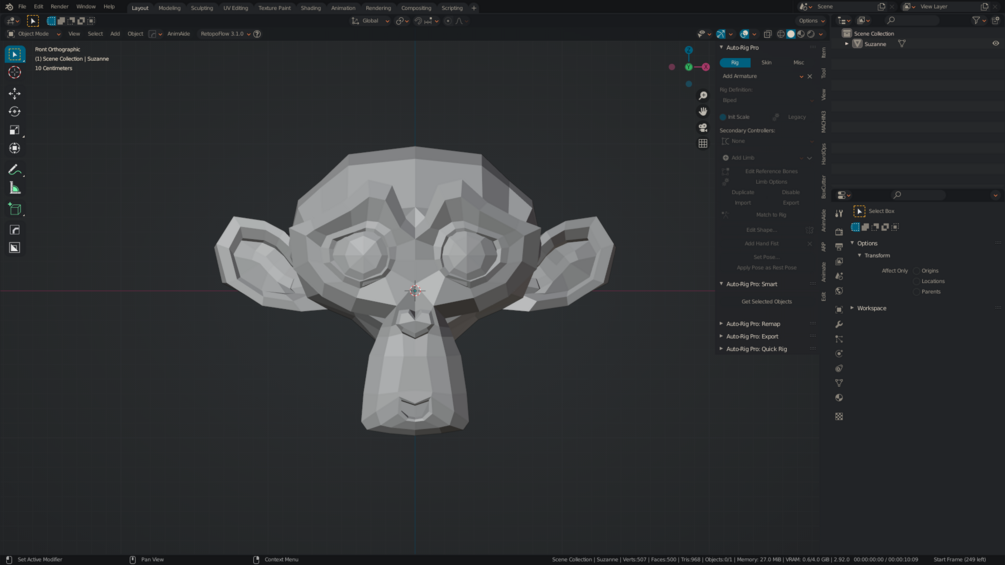Select the Move tool

pyautogui.click(x=14, y=94)
